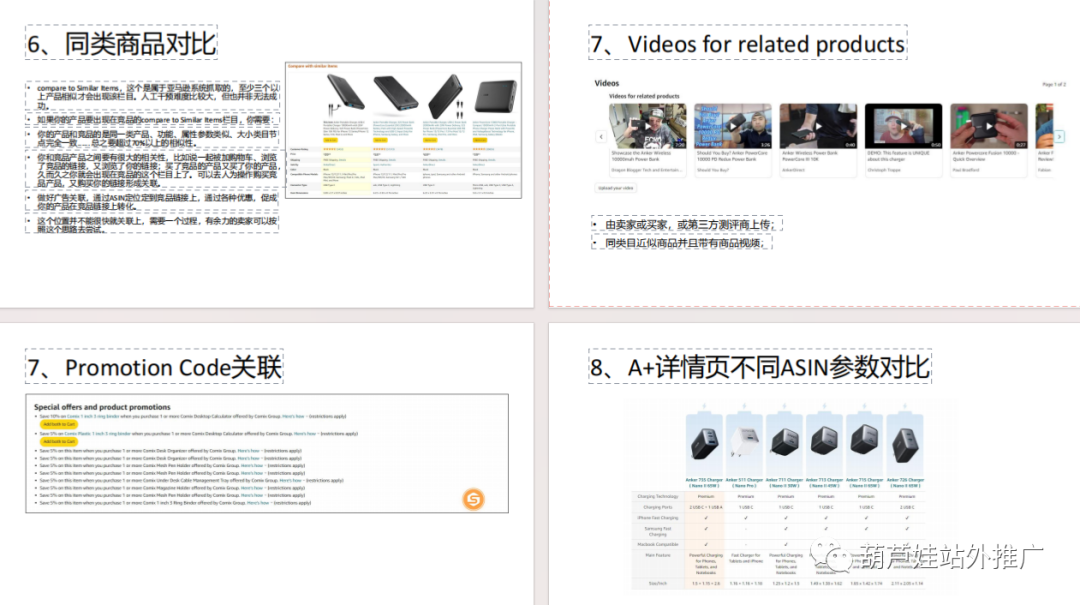Select the bullet starting "做好广告关联"
This screenshot has height=605, width=1080.
(x=154, y=202)
